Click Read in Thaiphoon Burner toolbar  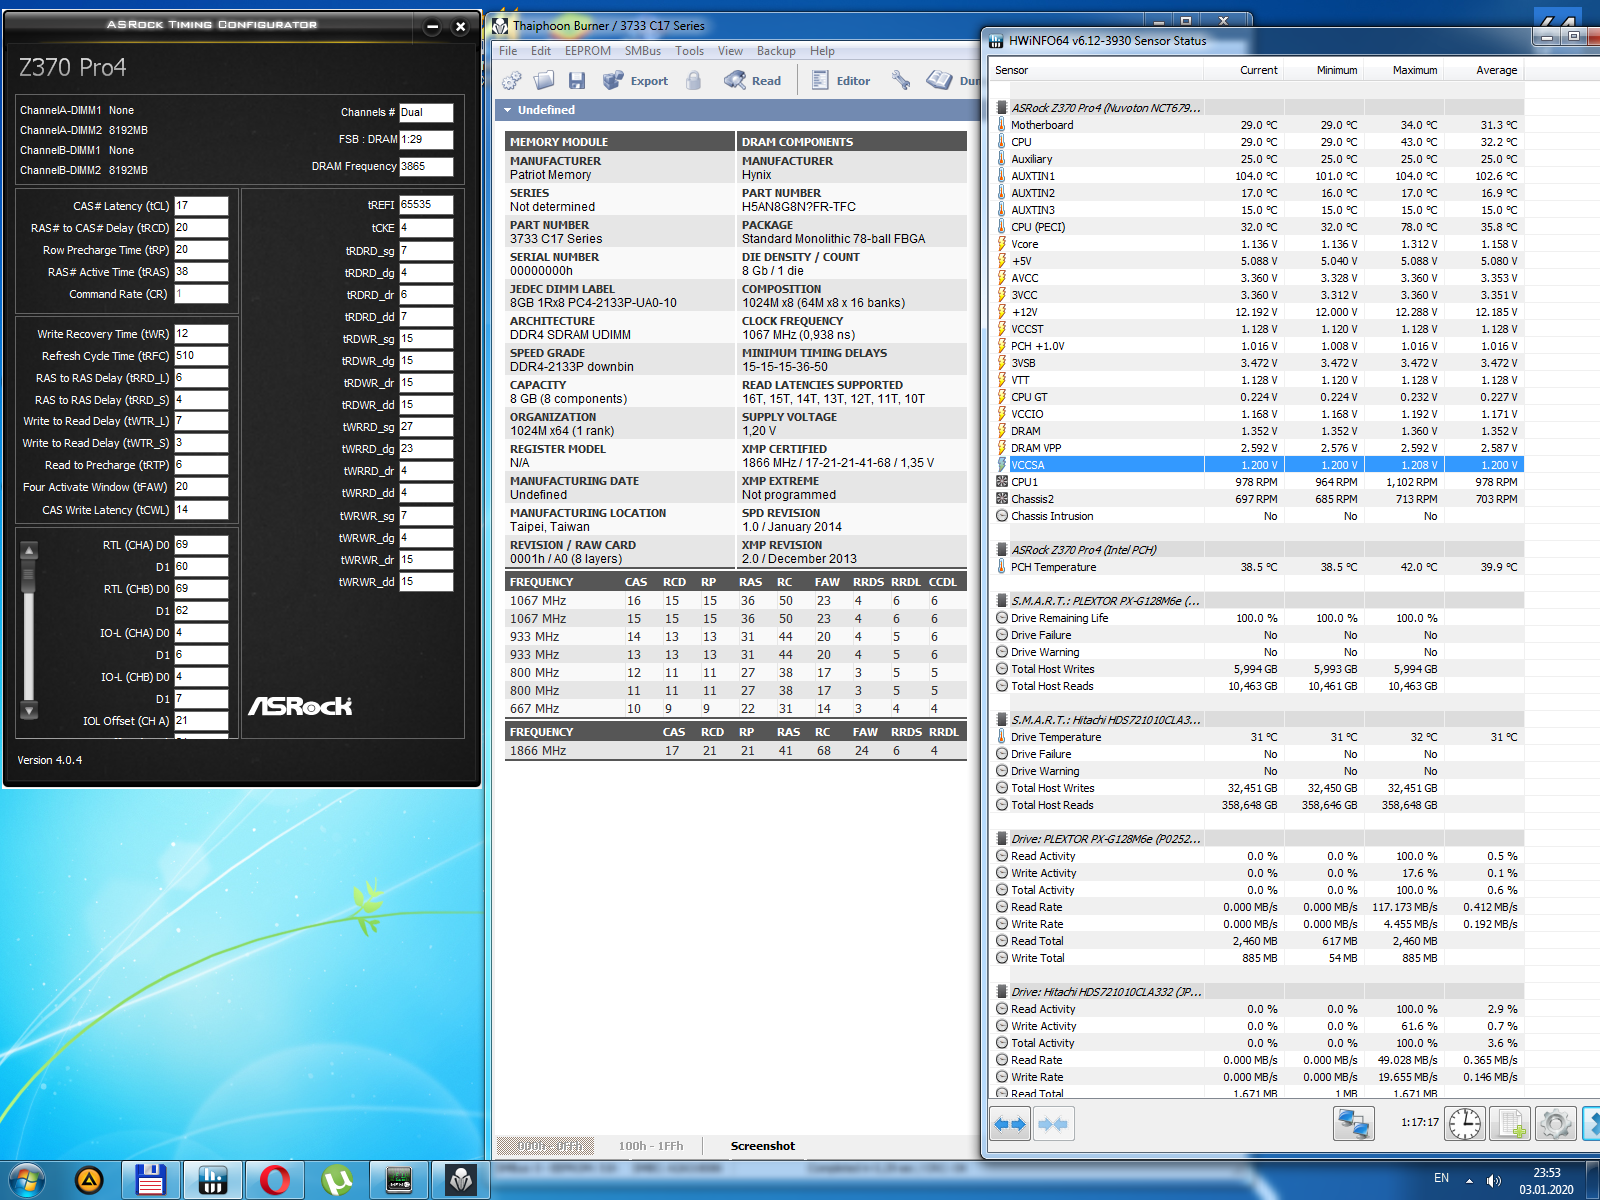[753, 81]
